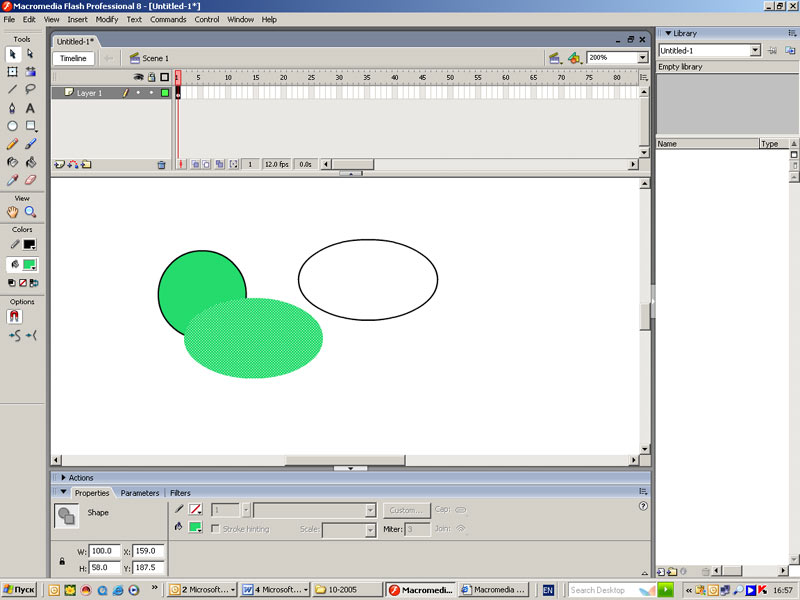
Task: Expand the Actions panel
Action: [64, 478]
